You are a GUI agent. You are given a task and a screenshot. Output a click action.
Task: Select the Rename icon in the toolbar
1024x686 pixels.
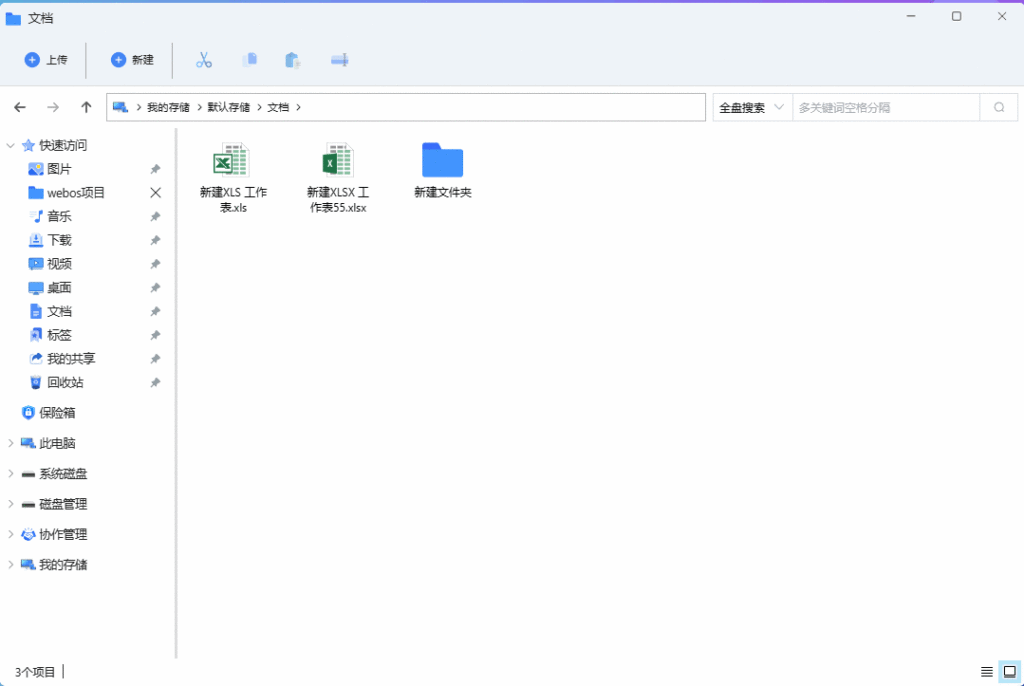click(339, 60)
